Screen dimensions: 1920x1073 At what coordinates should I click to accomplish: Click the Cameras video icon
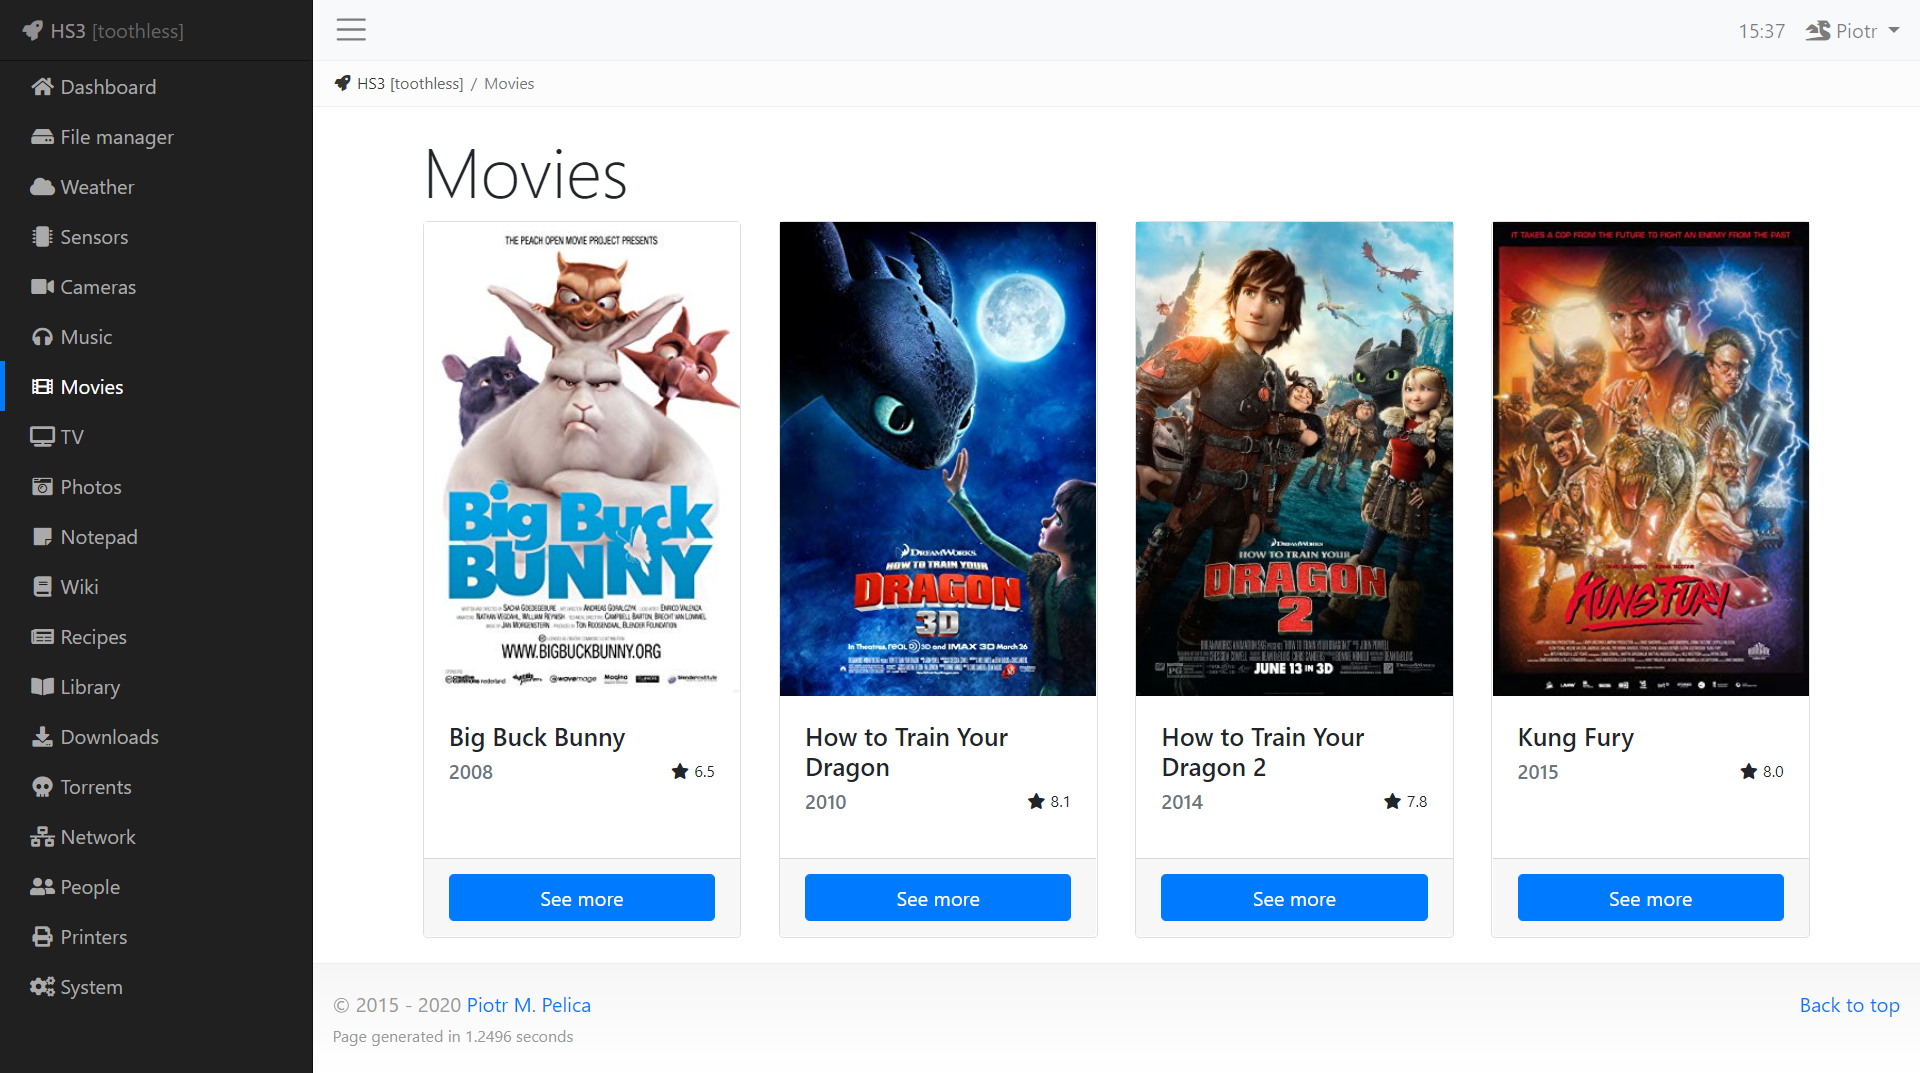42,287
